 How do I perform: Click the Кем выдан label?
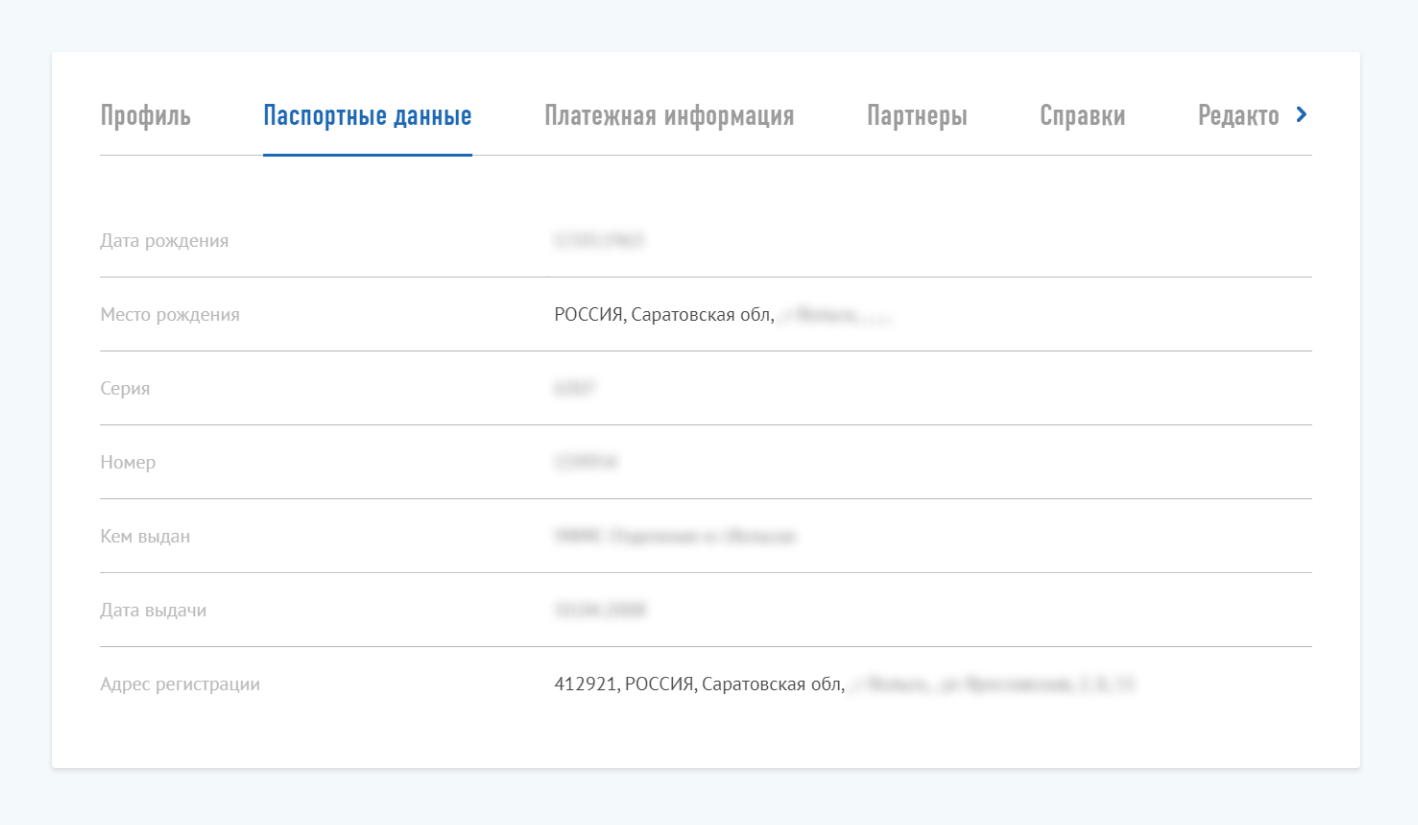coord(145,537)
